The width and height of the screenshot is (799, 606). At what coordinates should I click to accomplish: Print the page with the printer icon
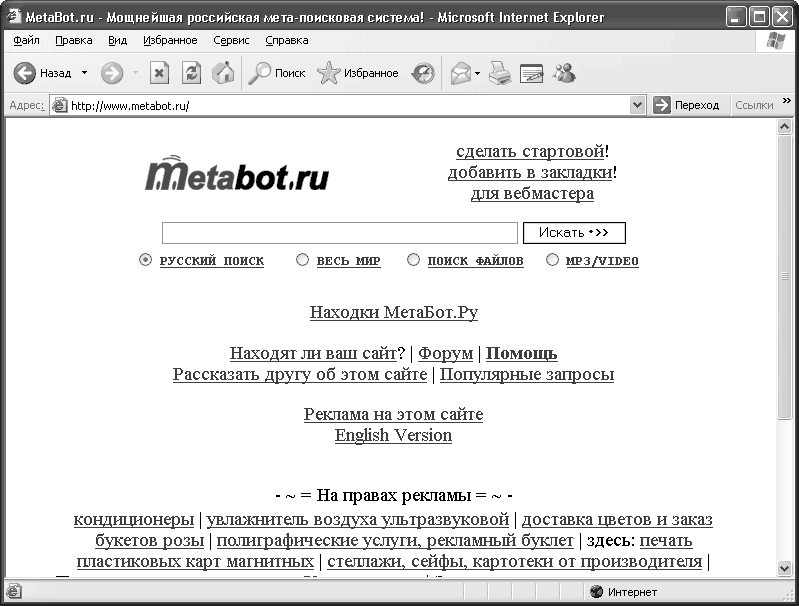[500, 73]
